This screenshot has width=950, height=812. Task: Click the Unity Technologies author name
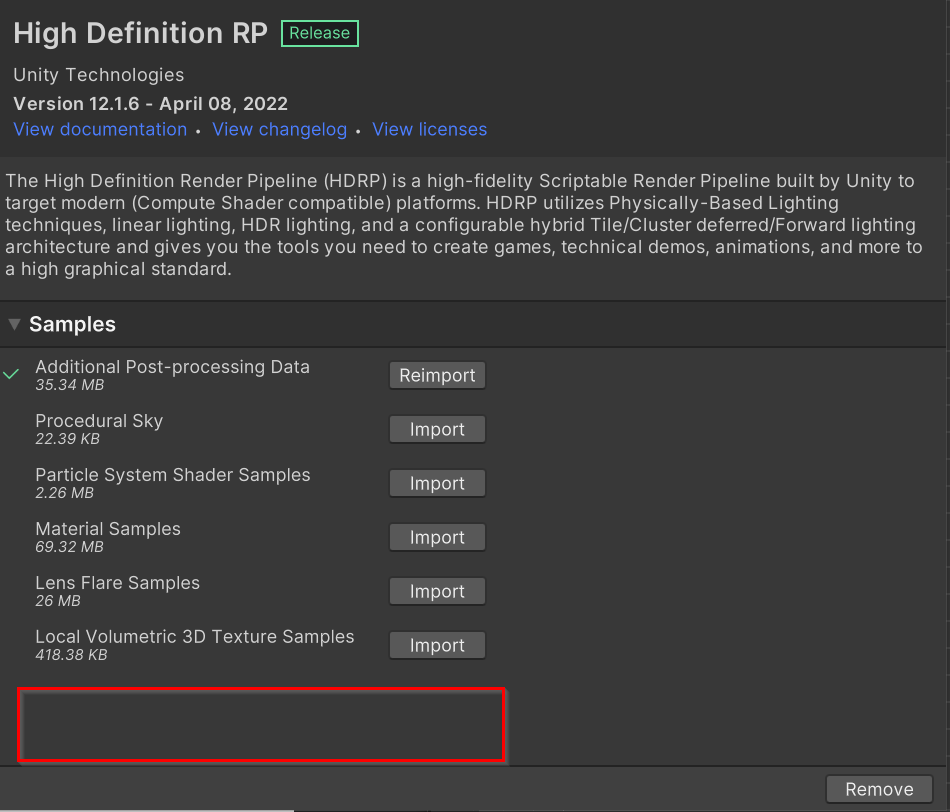tap(98, 75)
